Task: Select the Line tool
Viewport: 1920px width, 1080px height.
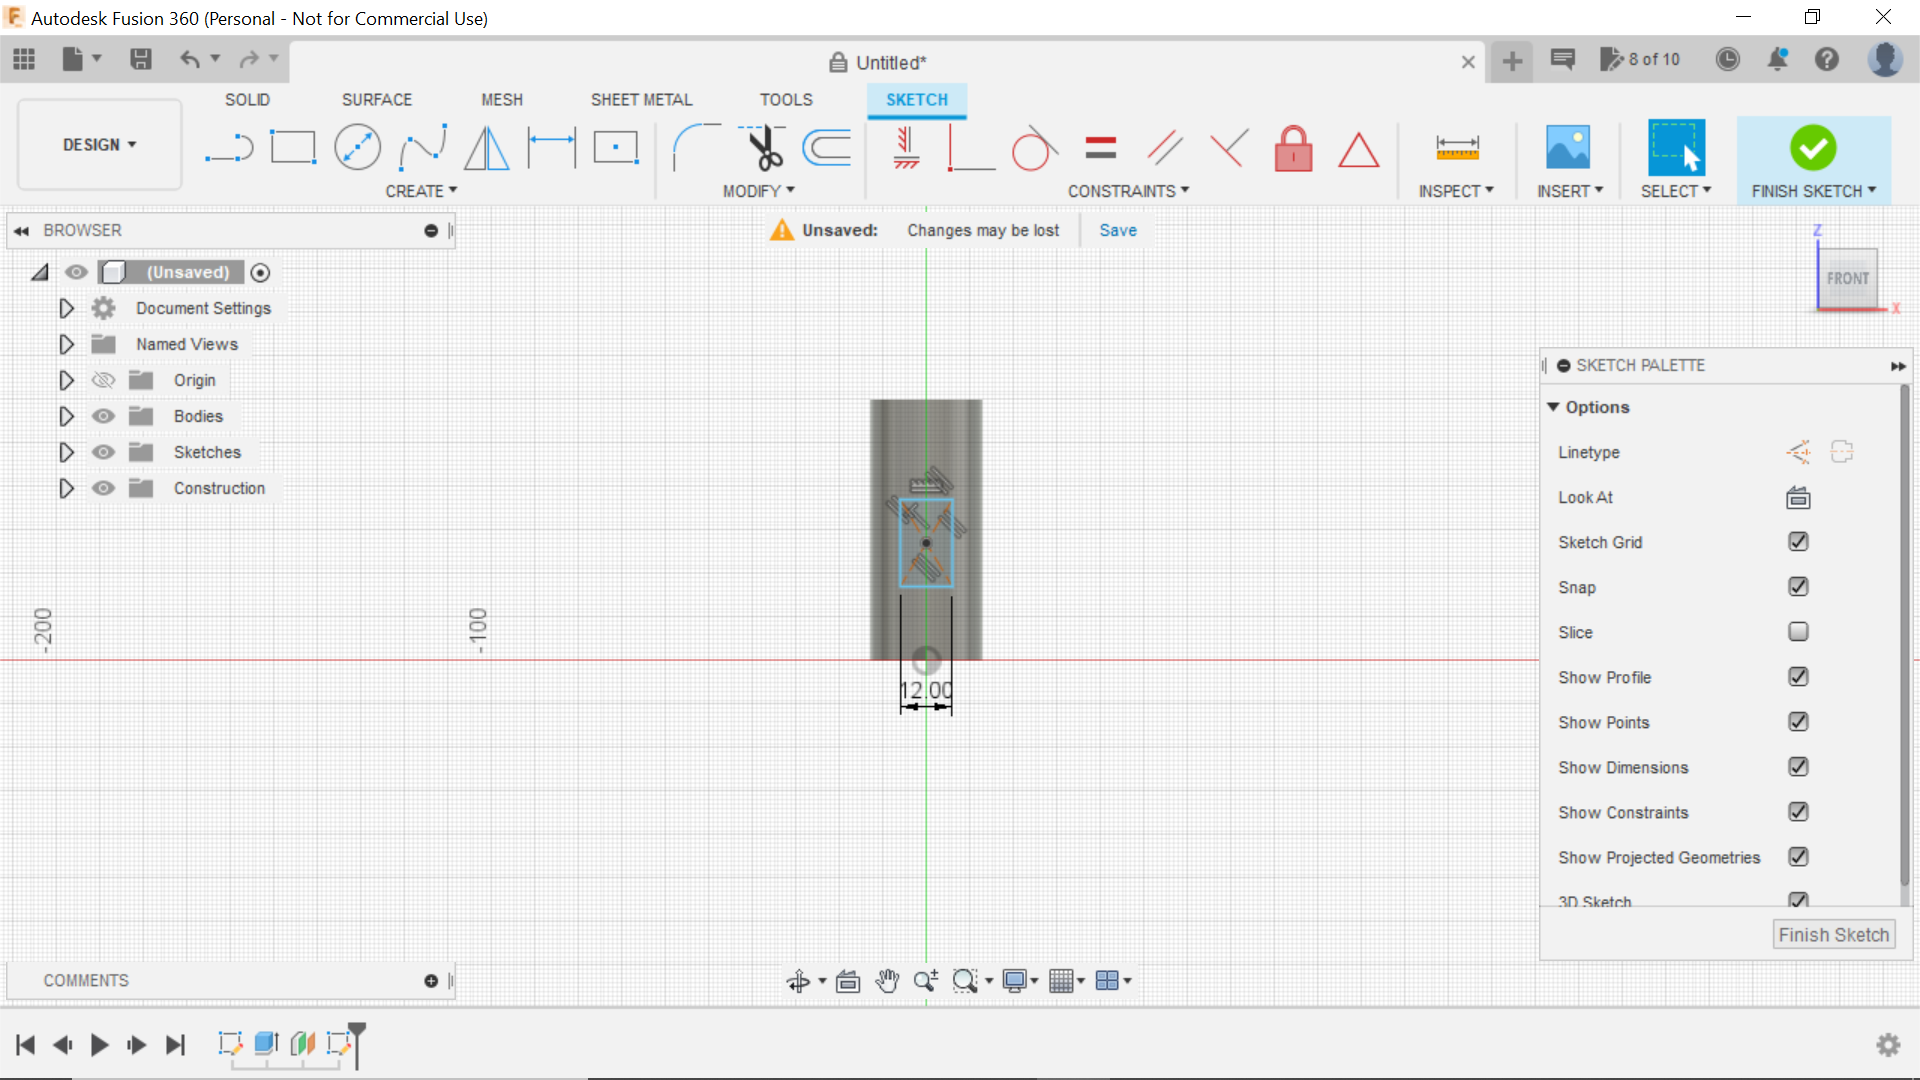Action: pyautogui.click(x=228, y=147)
